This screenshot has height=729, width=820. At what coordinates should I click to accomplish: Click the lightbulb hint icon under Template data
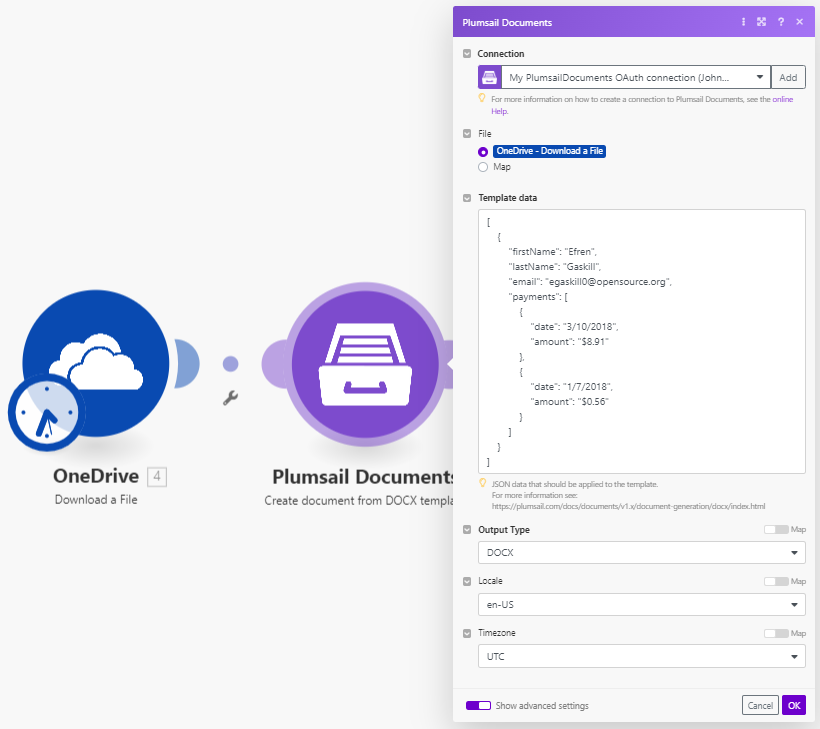(483, 484)
